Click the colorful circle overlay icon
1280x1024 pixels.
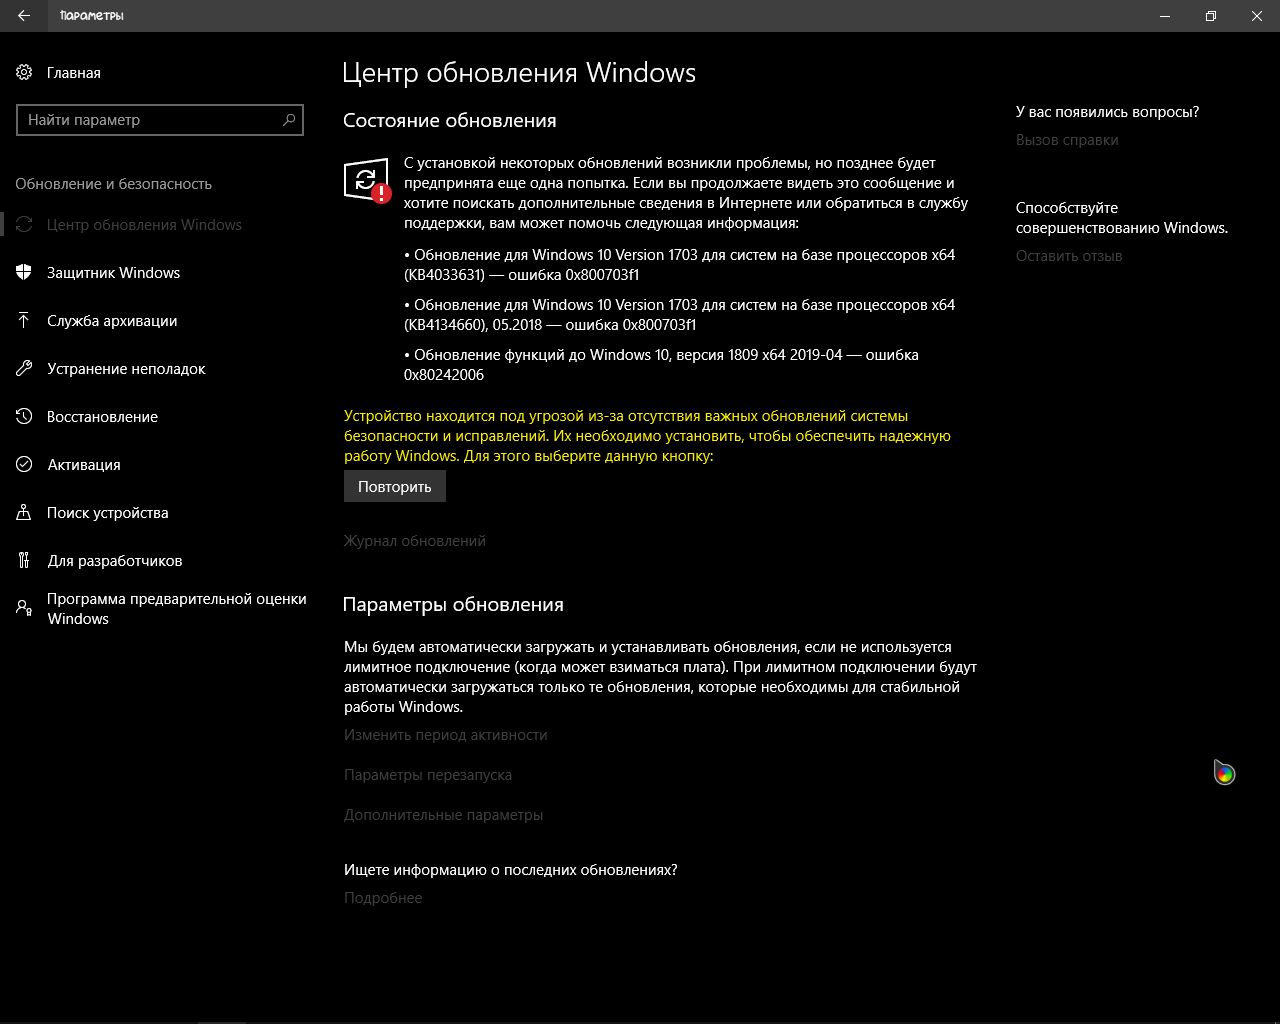[1225, 773]
